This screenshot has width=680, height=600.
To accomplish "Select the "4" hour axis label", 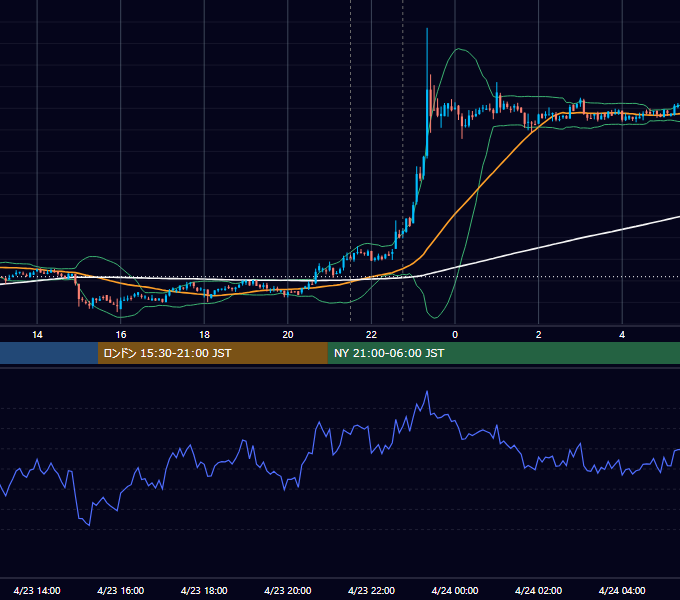I will click(622, 335).
